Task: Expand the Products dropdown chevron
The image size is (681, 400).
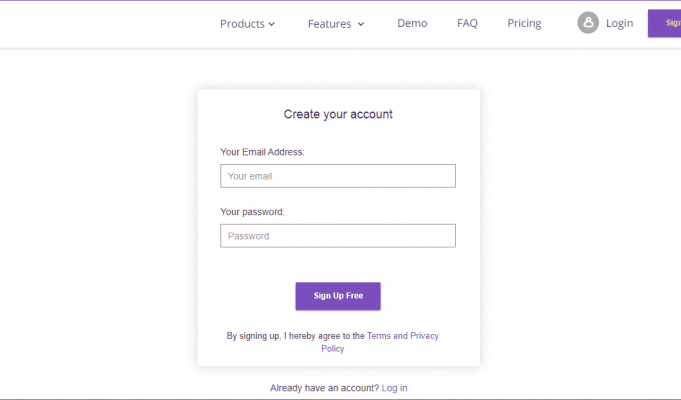Action: [271, 24]
